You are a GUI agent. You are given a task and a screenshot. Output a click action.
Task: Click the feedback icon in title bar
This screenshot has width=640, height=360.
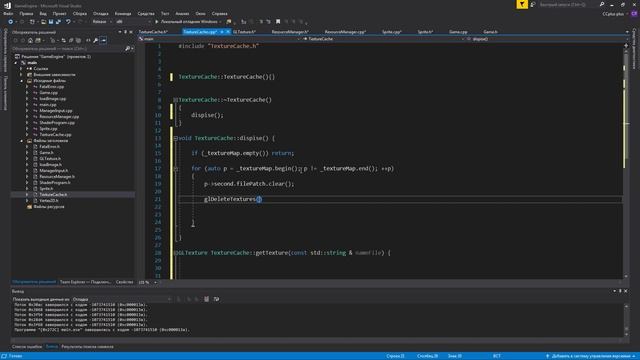[x=533, y=4]
